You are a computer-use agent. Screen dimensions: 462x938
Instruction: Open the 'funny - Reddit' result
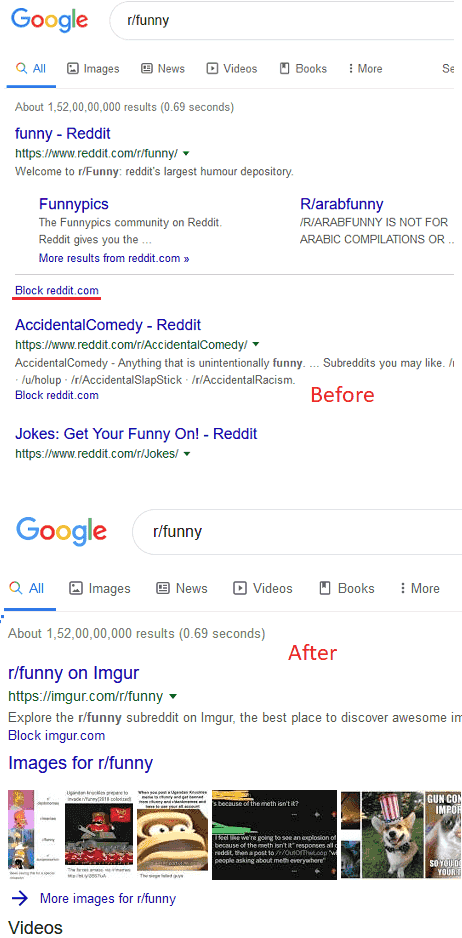63,133
